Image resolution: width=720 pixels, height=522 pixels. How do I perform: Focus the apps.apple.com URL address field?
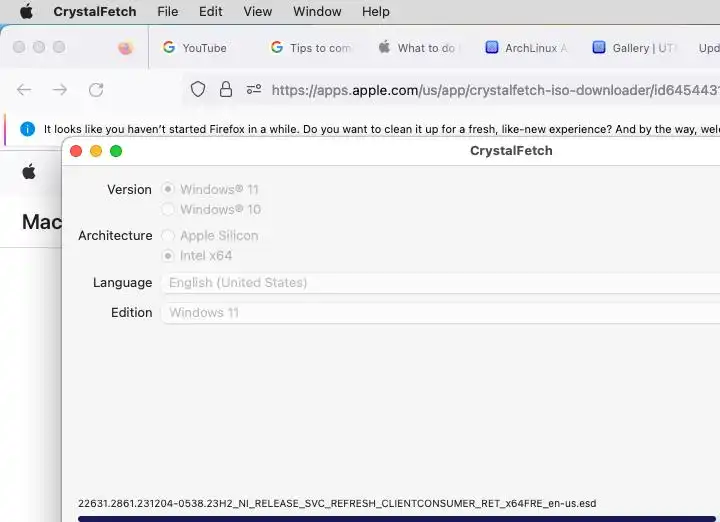coord(495,90)
